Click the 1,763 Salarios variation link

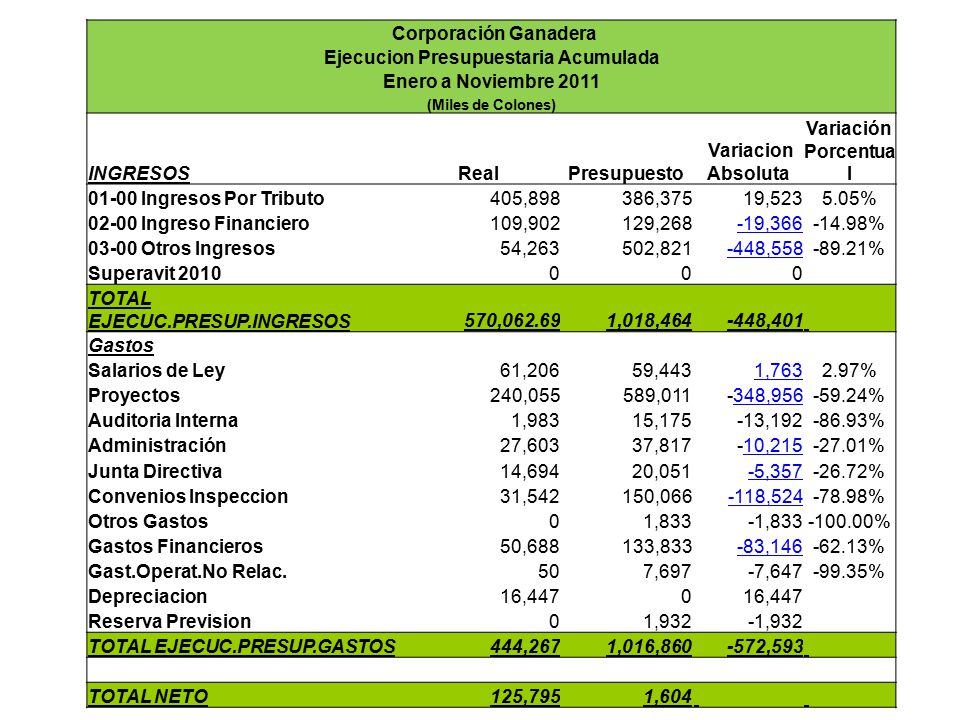[778, 370]
